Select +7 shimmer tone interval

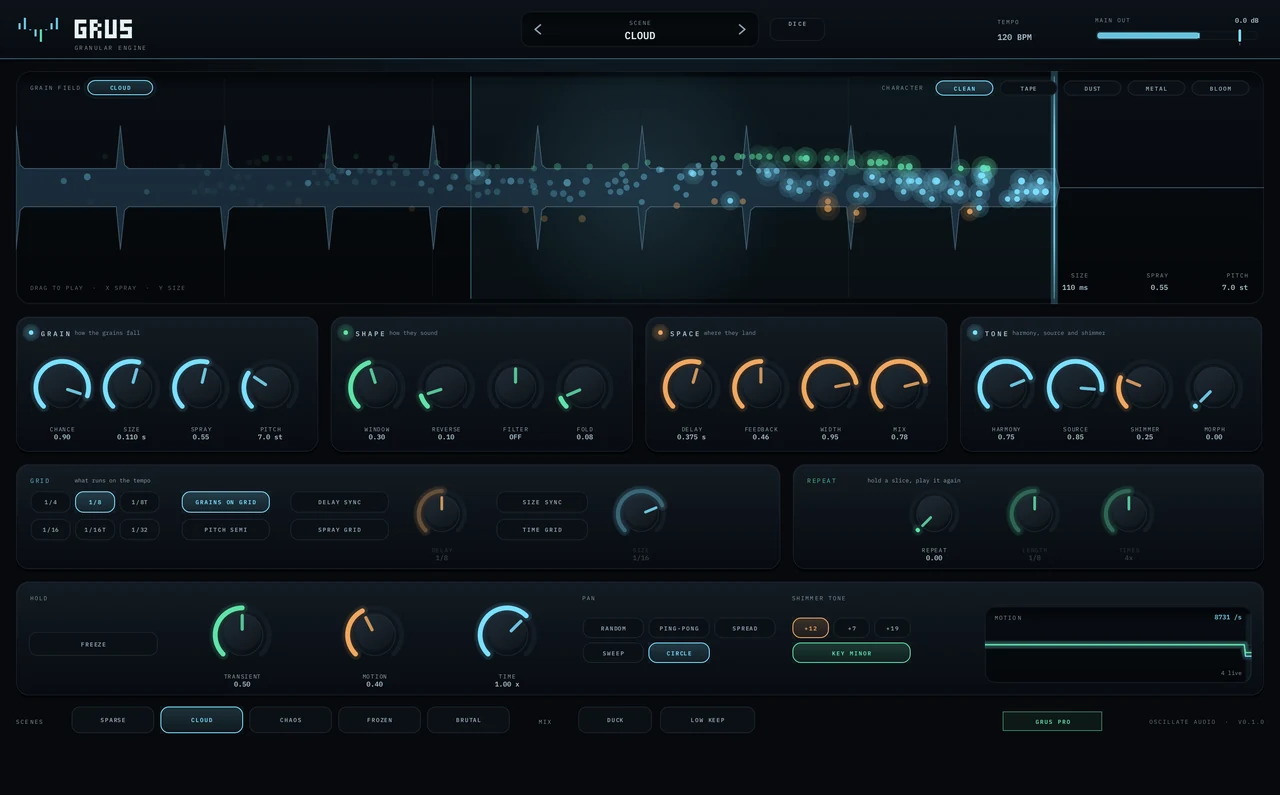[x=851, y=628]
